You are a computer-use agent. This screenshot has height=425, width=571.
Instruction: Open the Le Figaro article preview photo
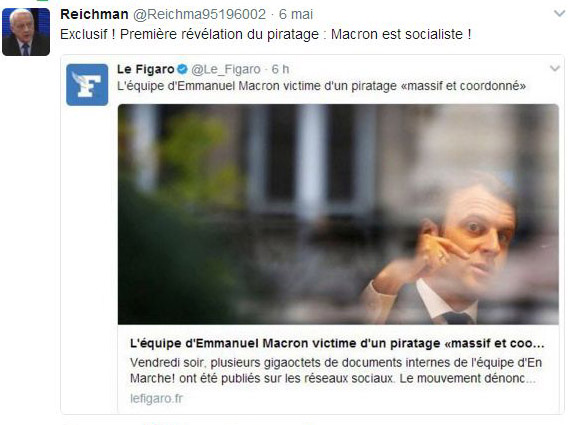click(x=338, y=214)
